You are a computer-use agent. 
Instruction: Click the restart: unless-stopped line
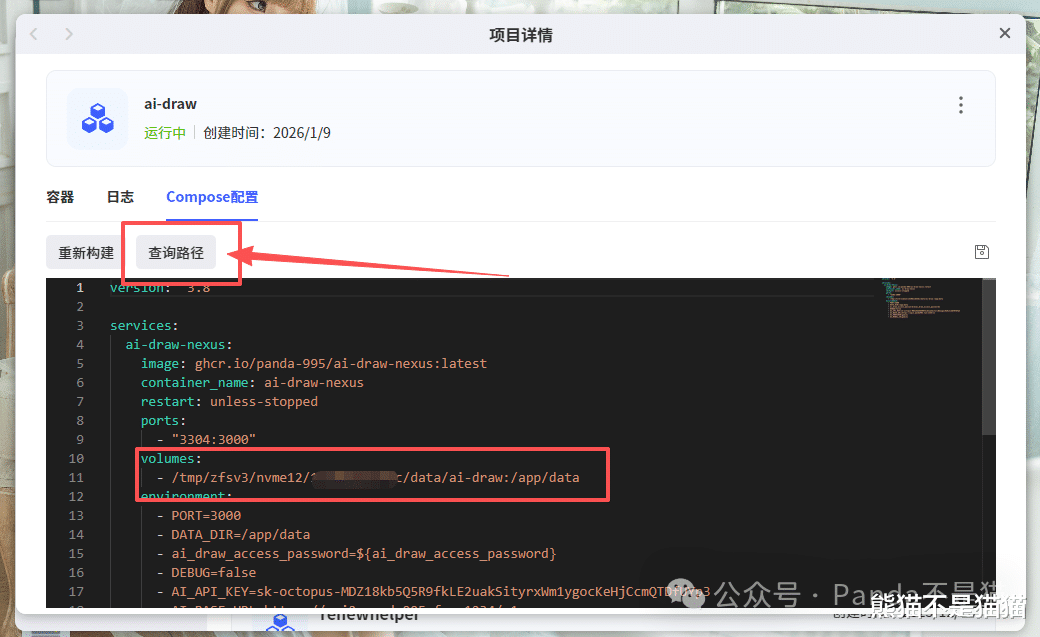229,401
